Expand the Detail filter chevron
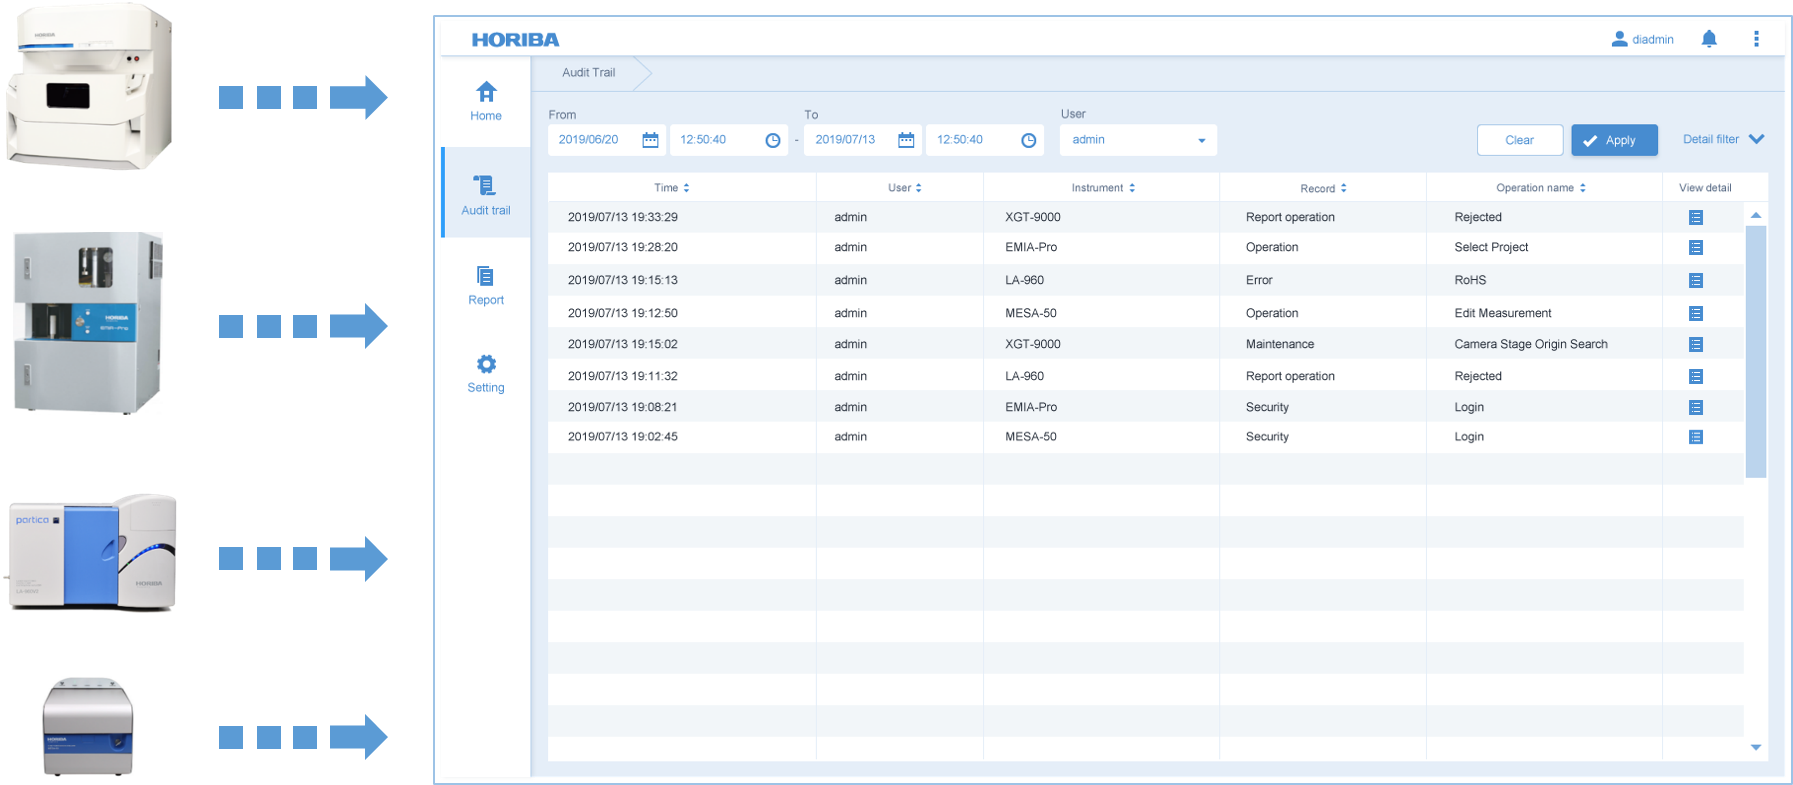Viewport: 1793px width, 785px height. (1756, 139)
